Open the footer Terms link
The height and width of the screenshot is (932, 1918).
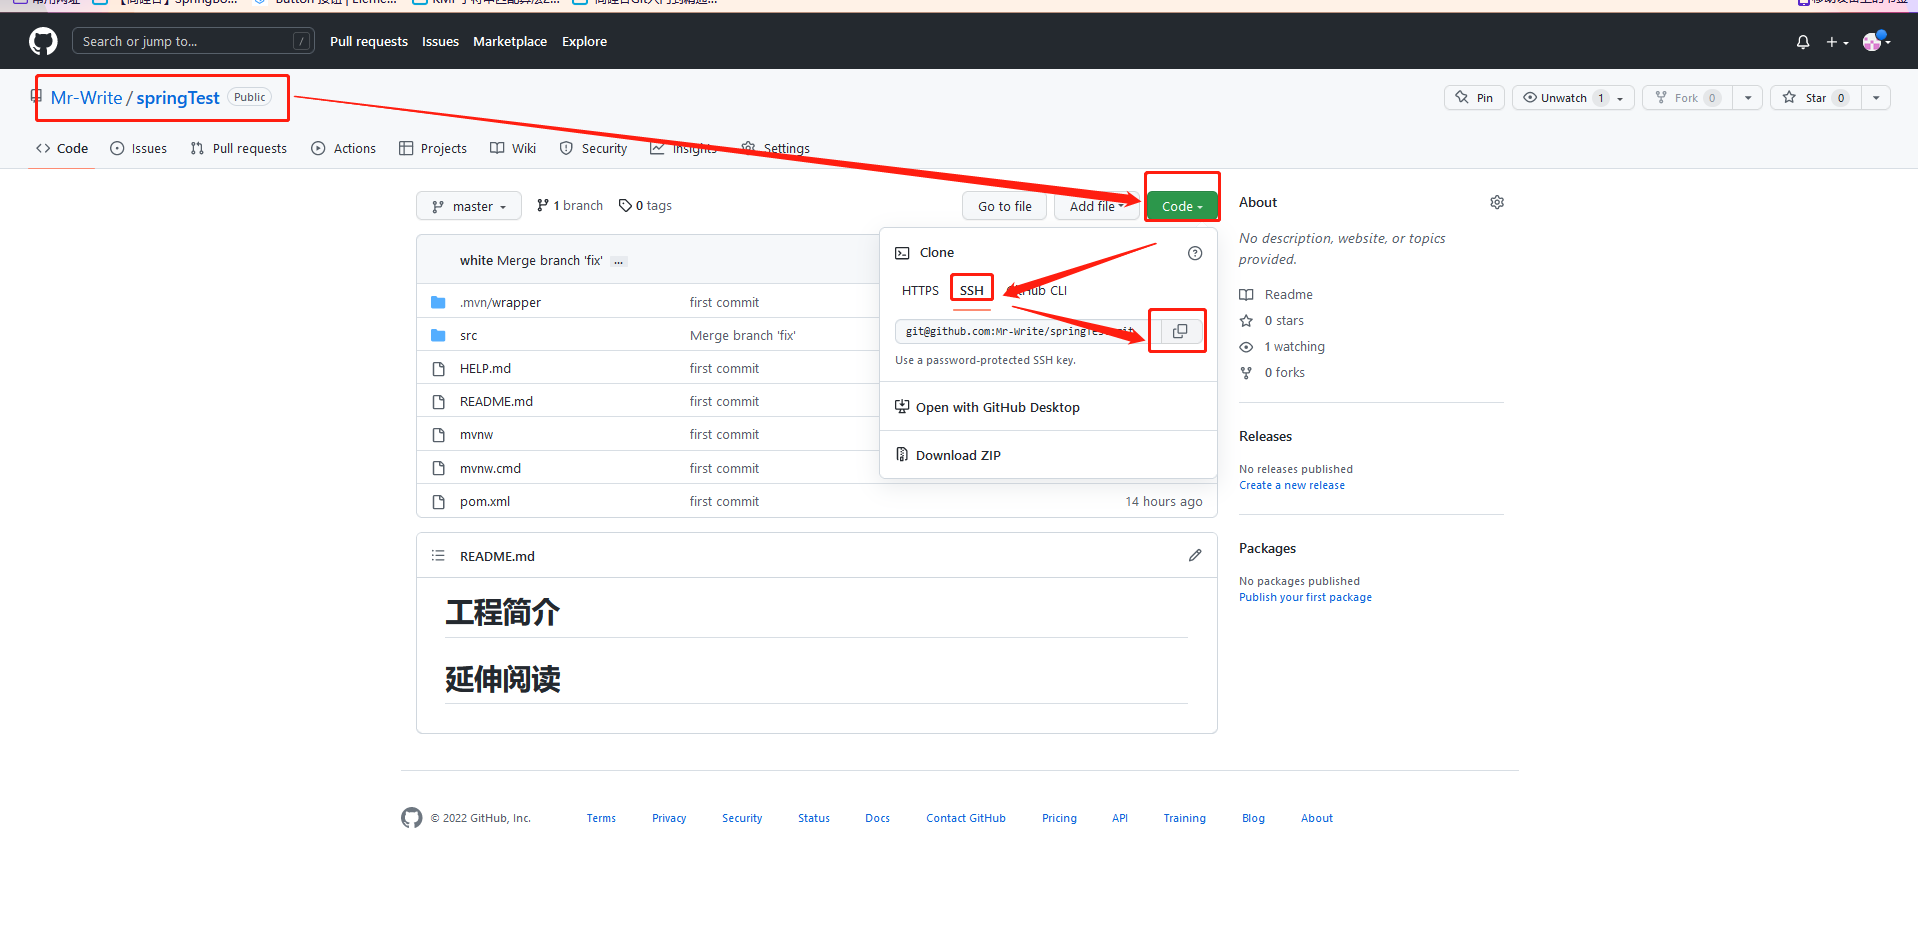601,819
